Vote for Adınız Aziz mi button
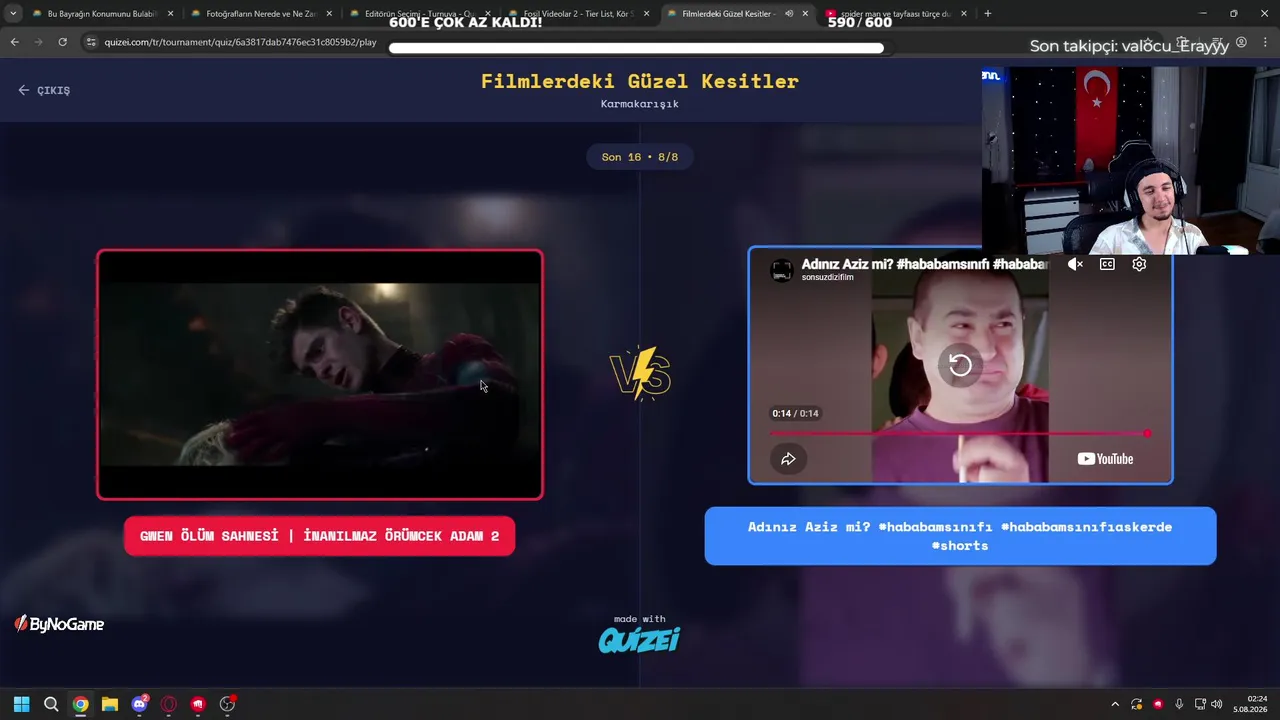The image size is (1280, 720). click(960, 536)
